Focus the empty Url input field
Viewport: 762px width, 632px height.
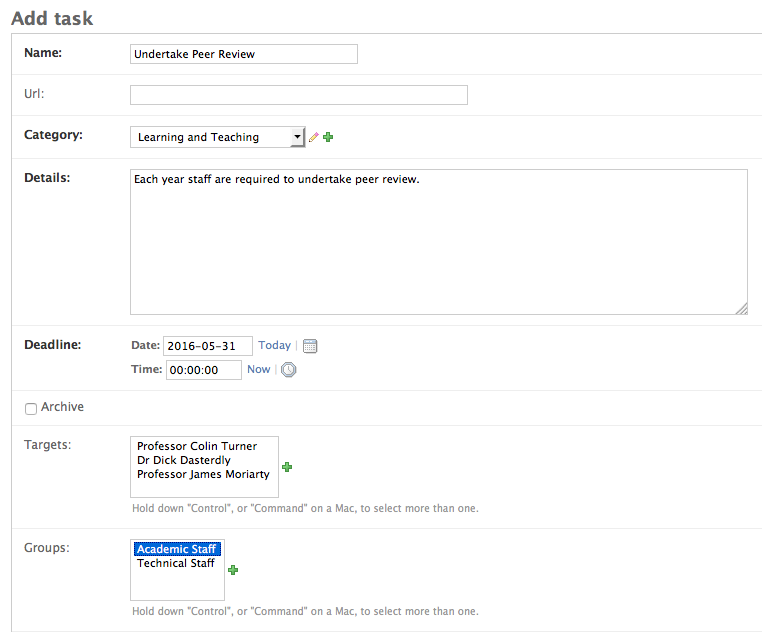[299, 95]
